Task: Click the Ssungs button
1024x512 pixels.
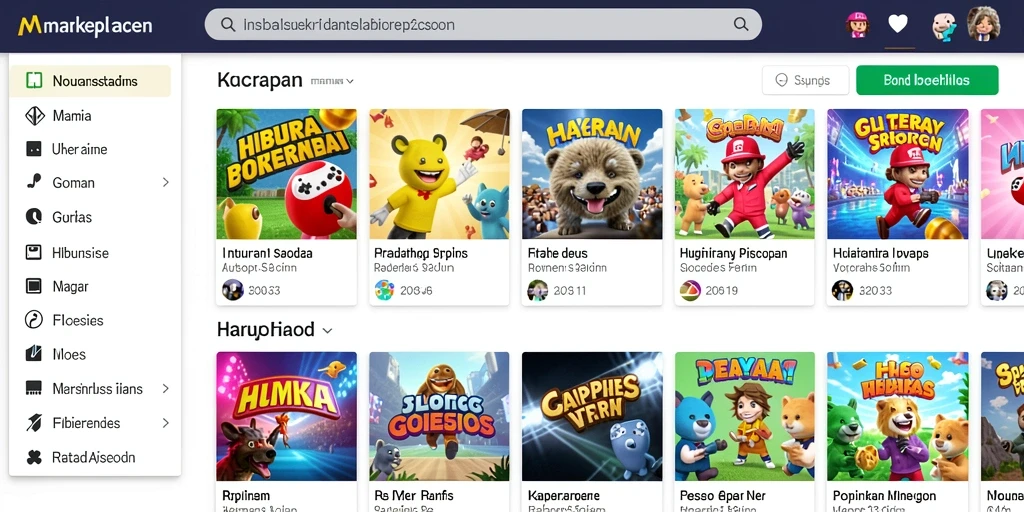Action: pos(805,80)
